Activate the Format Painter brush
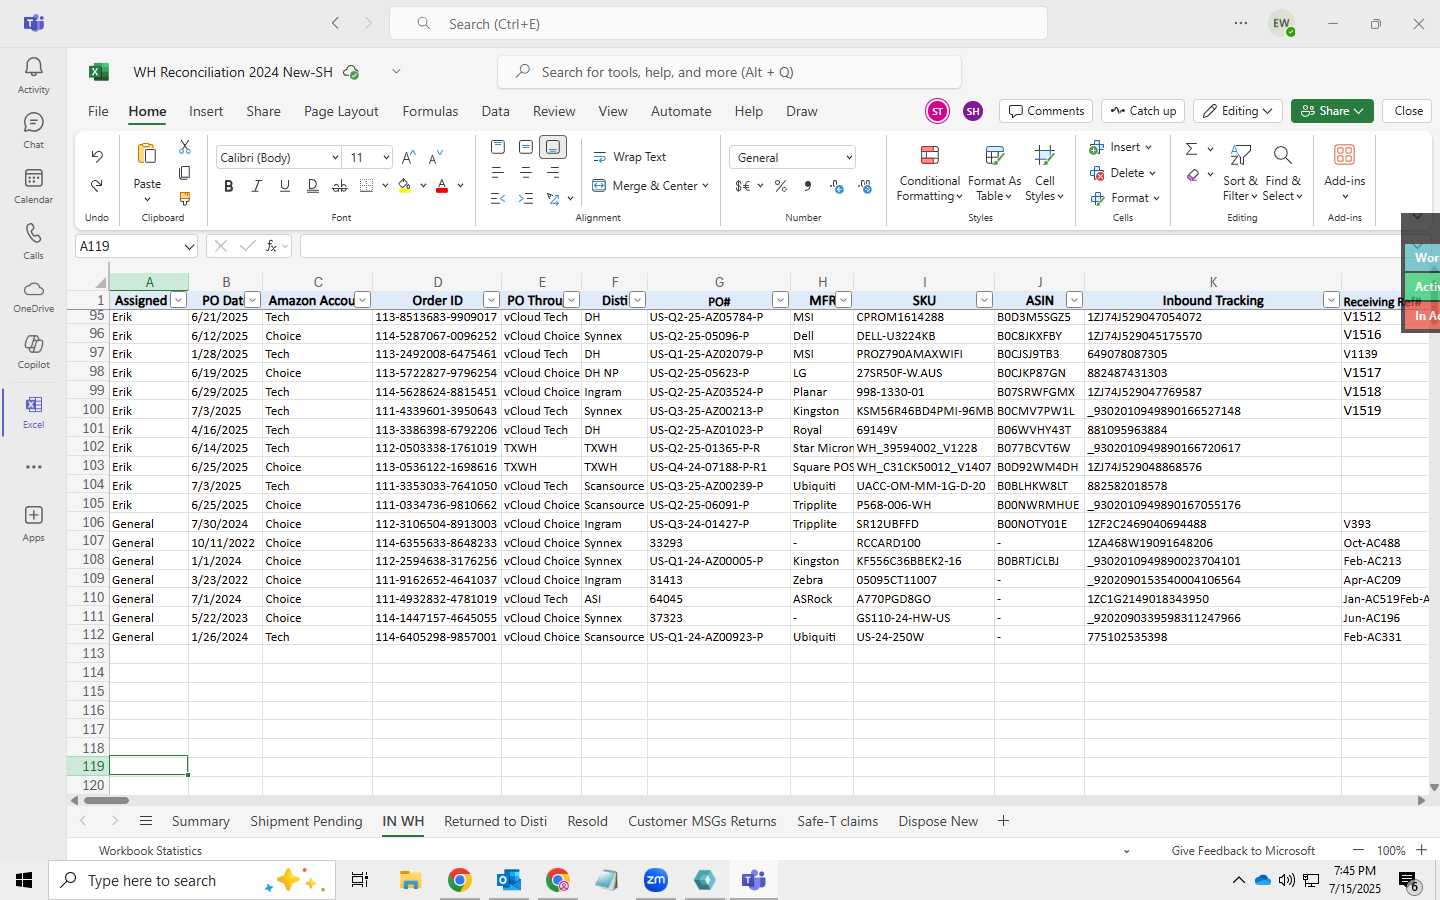 point(185,199)
